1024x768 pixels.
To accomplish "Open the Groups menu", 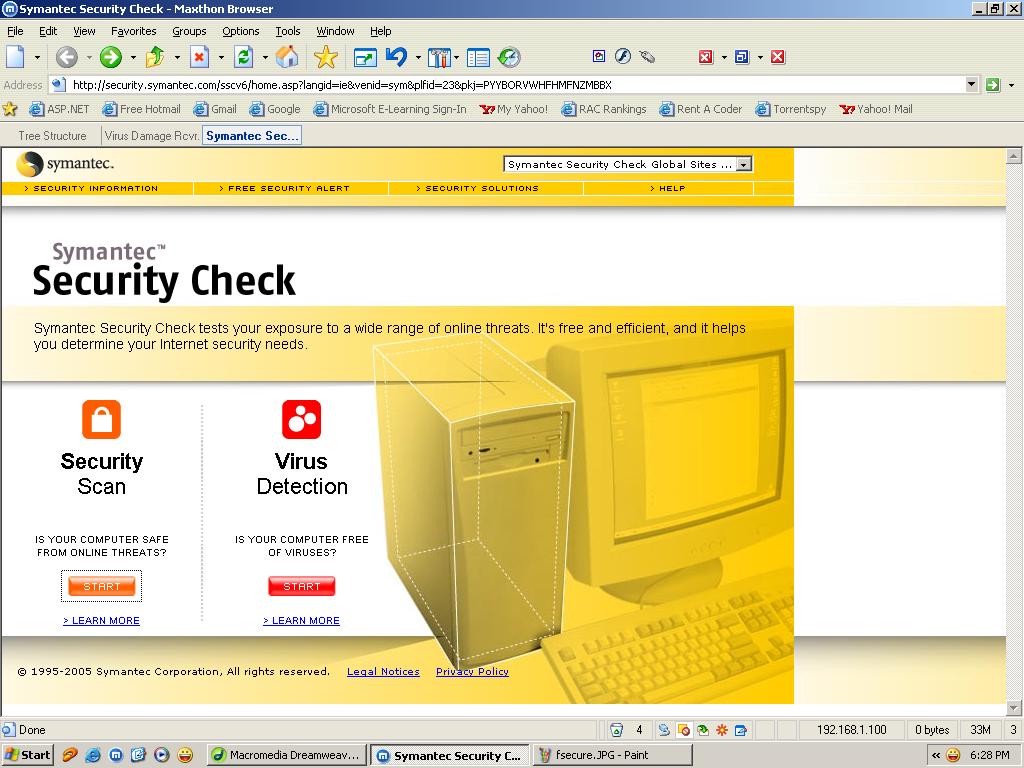I will (189, 31).
